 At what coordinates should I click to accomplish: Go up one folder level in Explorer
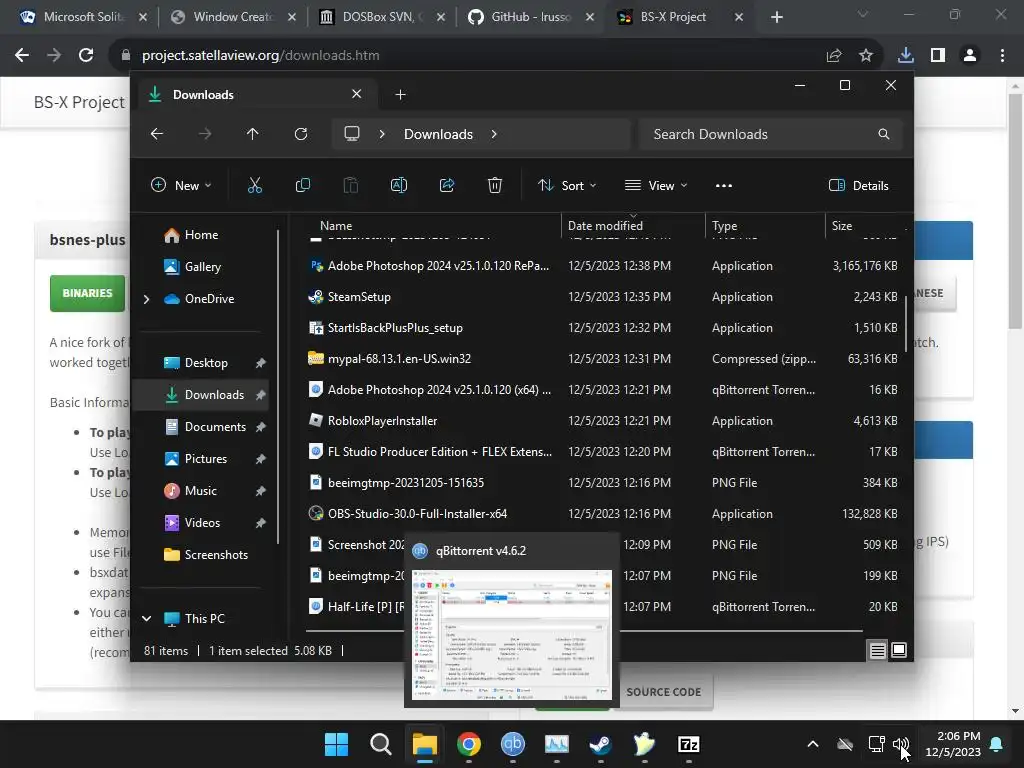point(252,134)
